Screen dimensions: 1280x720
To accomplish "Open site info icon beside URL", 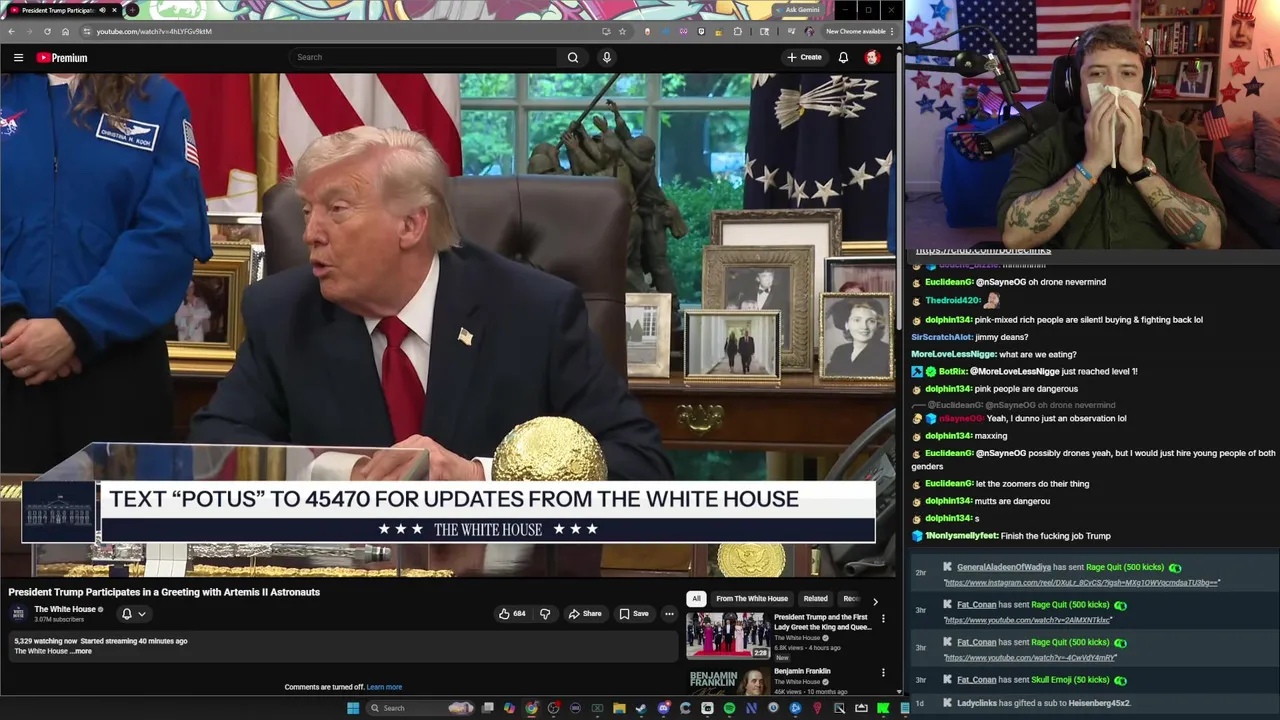I will [x=86, y=31].
